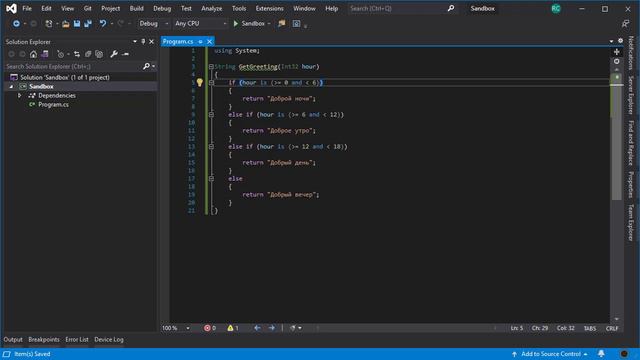This screenshot has height=360, width=640.
Task: Open Properties wrench icon in Solution Explorer
Action: click(114, 54)
